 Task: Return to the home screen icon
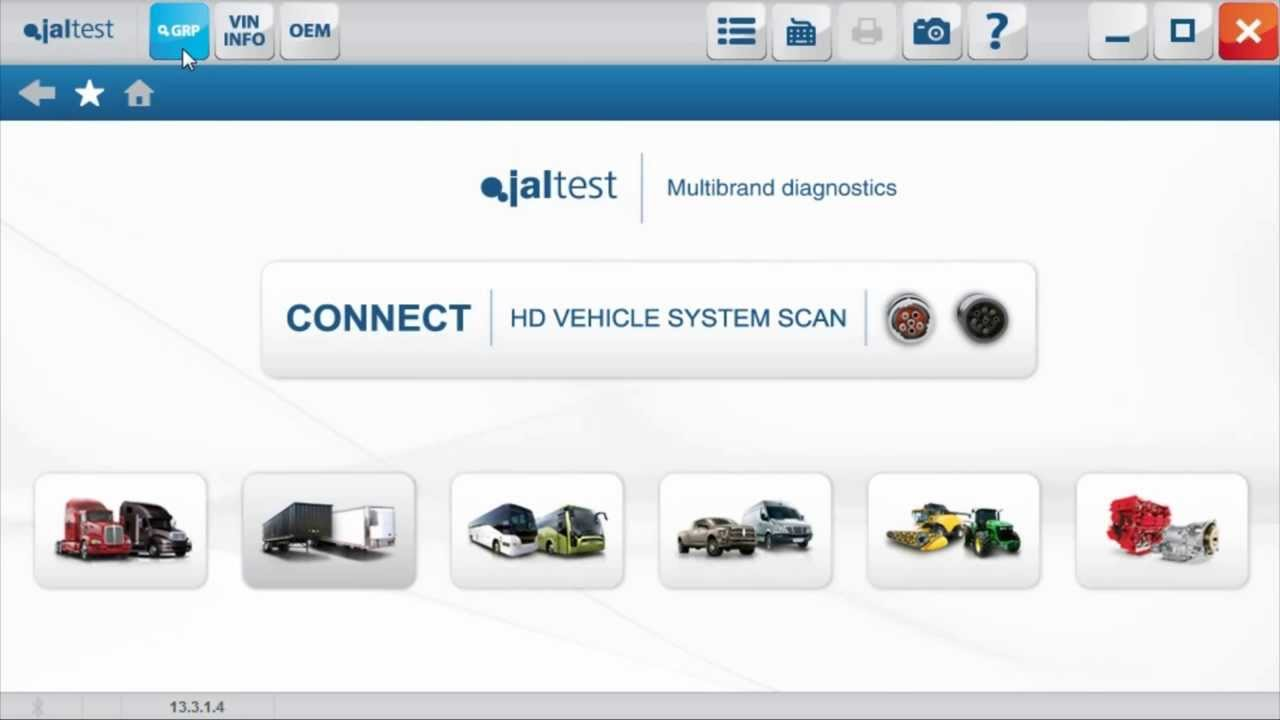[139, 92]
